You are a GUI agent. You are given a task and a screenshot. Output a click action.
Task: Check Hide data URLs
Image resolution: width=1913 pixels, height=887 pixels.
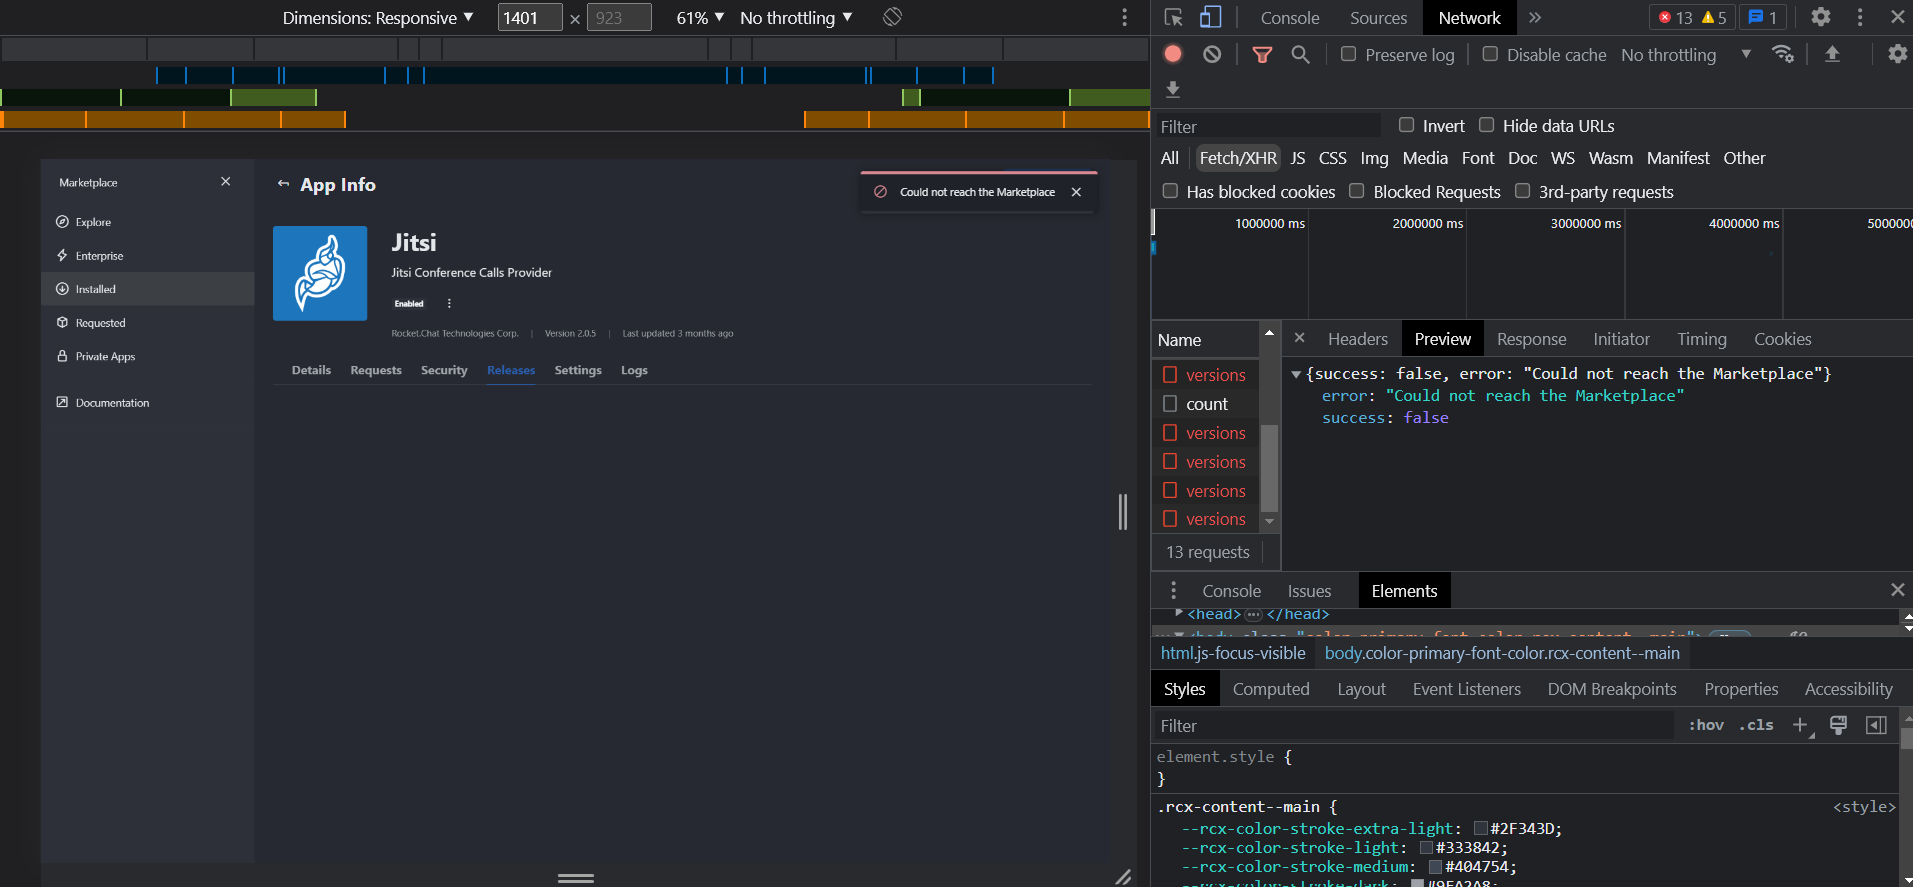(1487, 125)
